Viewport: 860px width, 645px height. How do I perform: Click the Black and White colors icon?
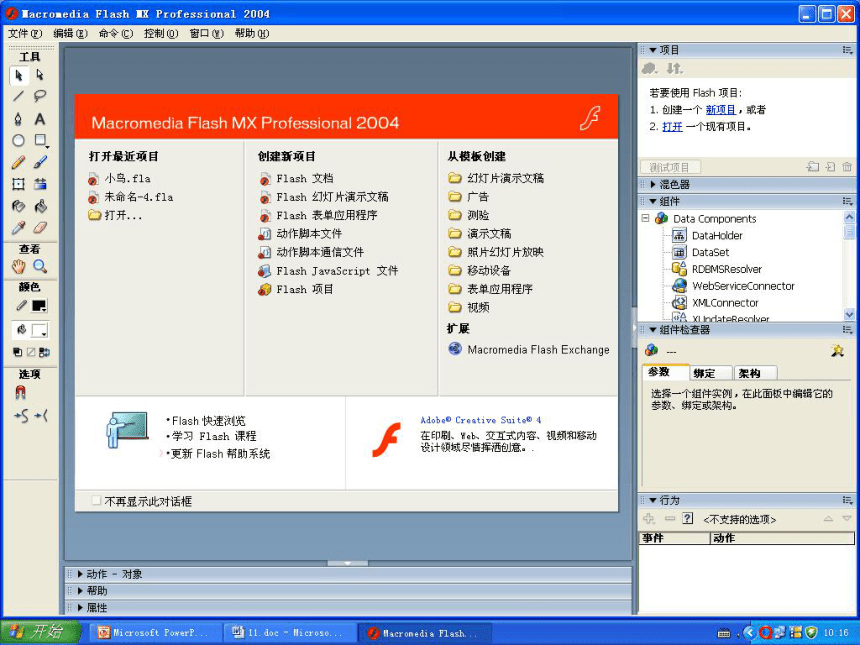tap(17, 352)
